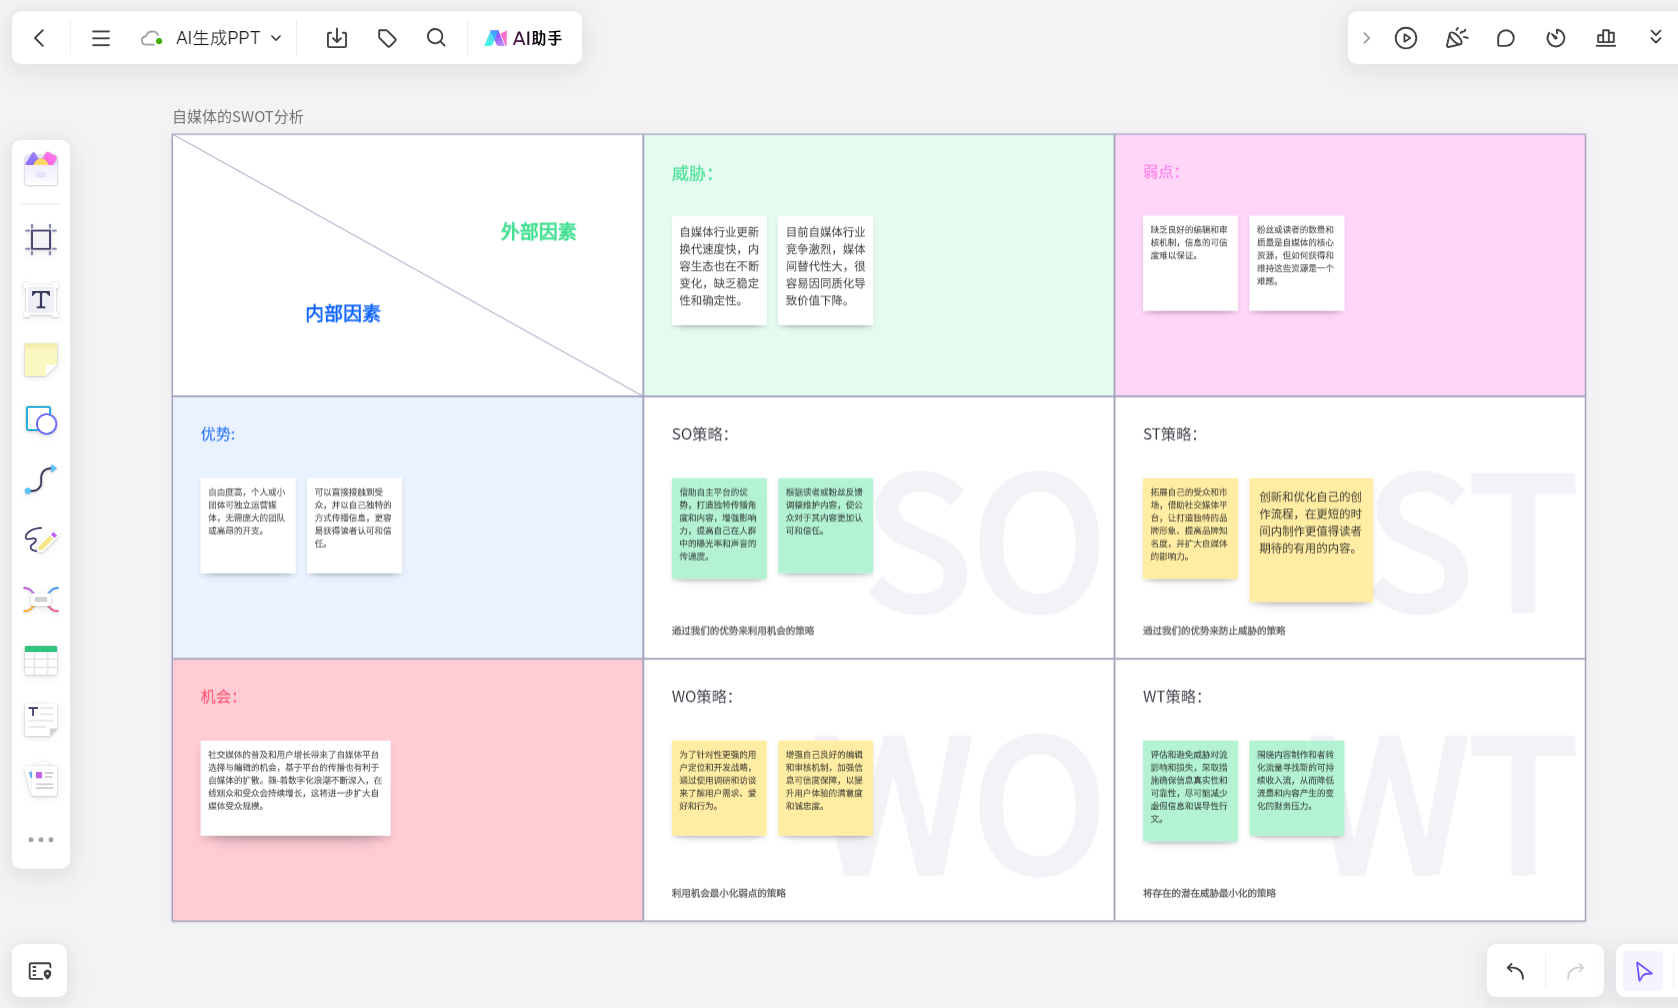Select the Connector line tool
Screen dimensions: 1678x1008
pos(41,480)
